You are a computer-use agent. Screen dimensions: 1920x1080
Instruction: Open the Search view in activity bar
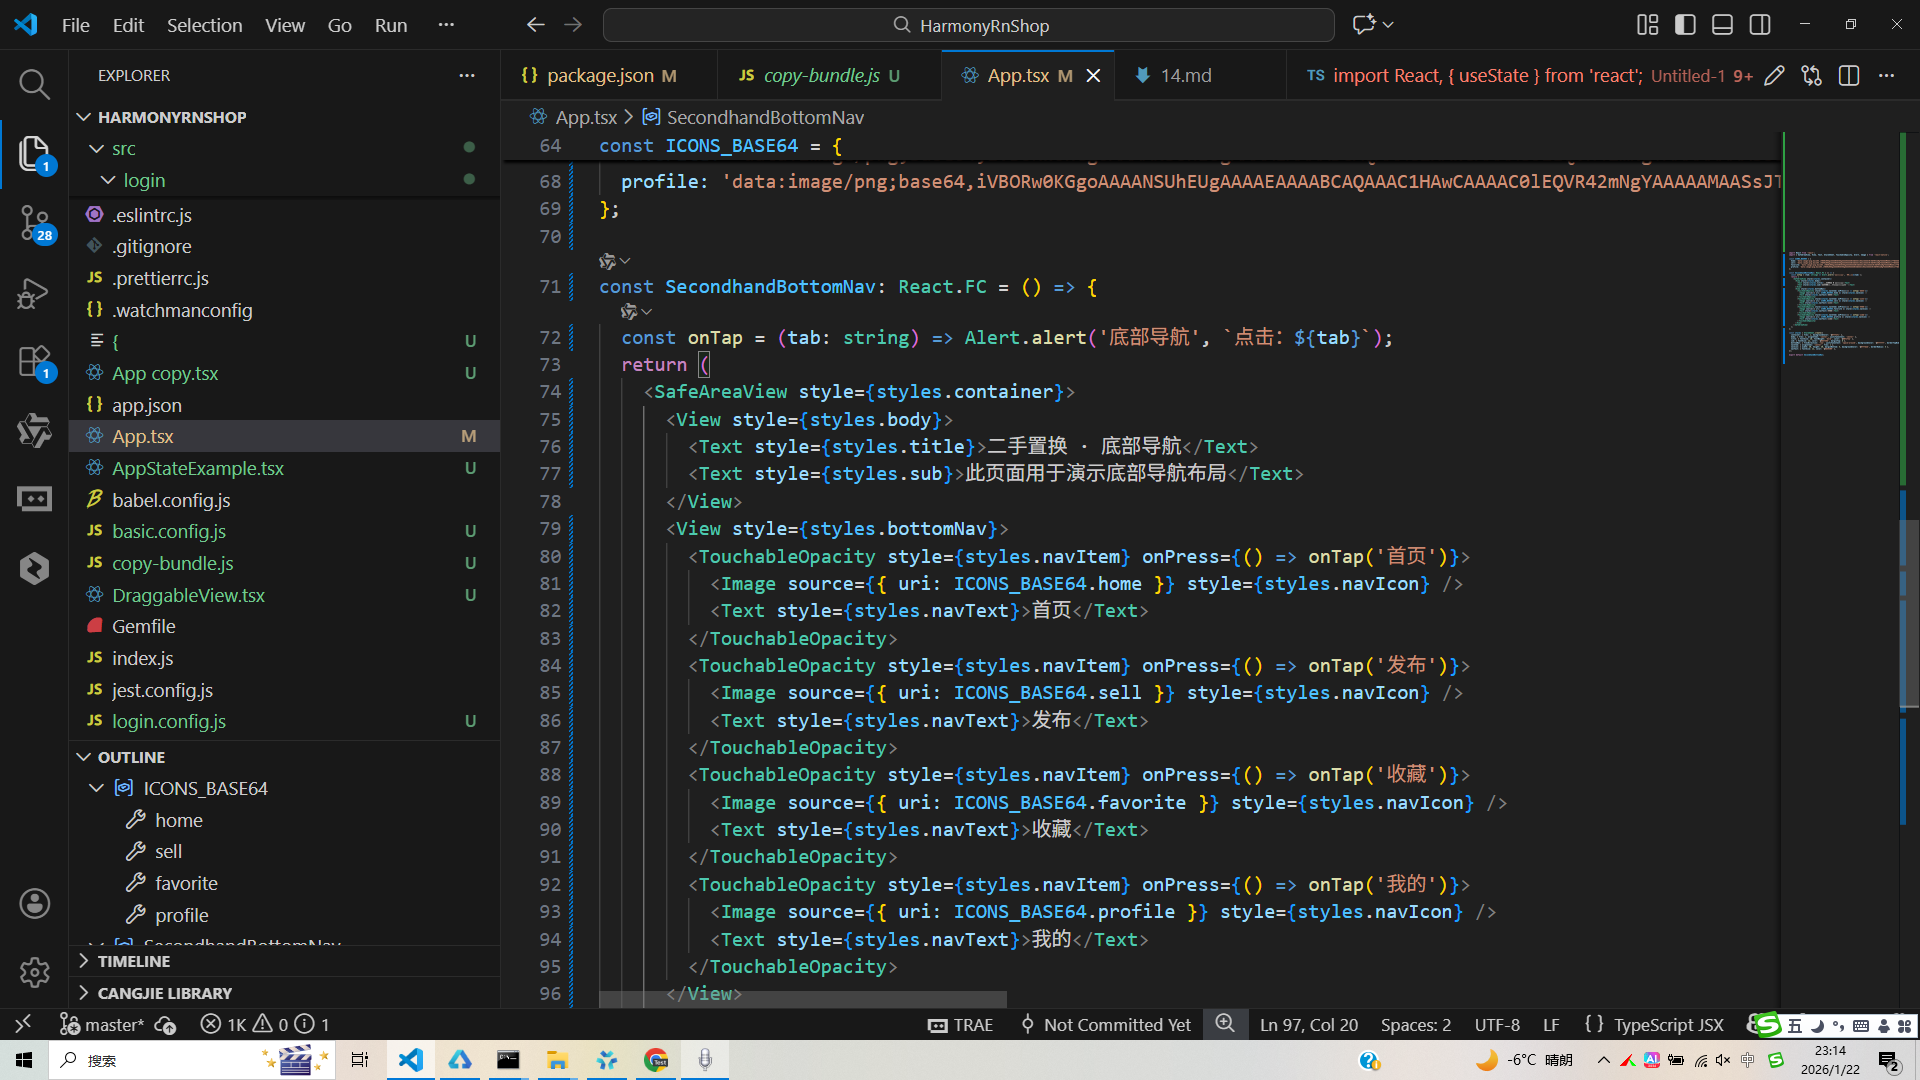(x=34, y=84)
